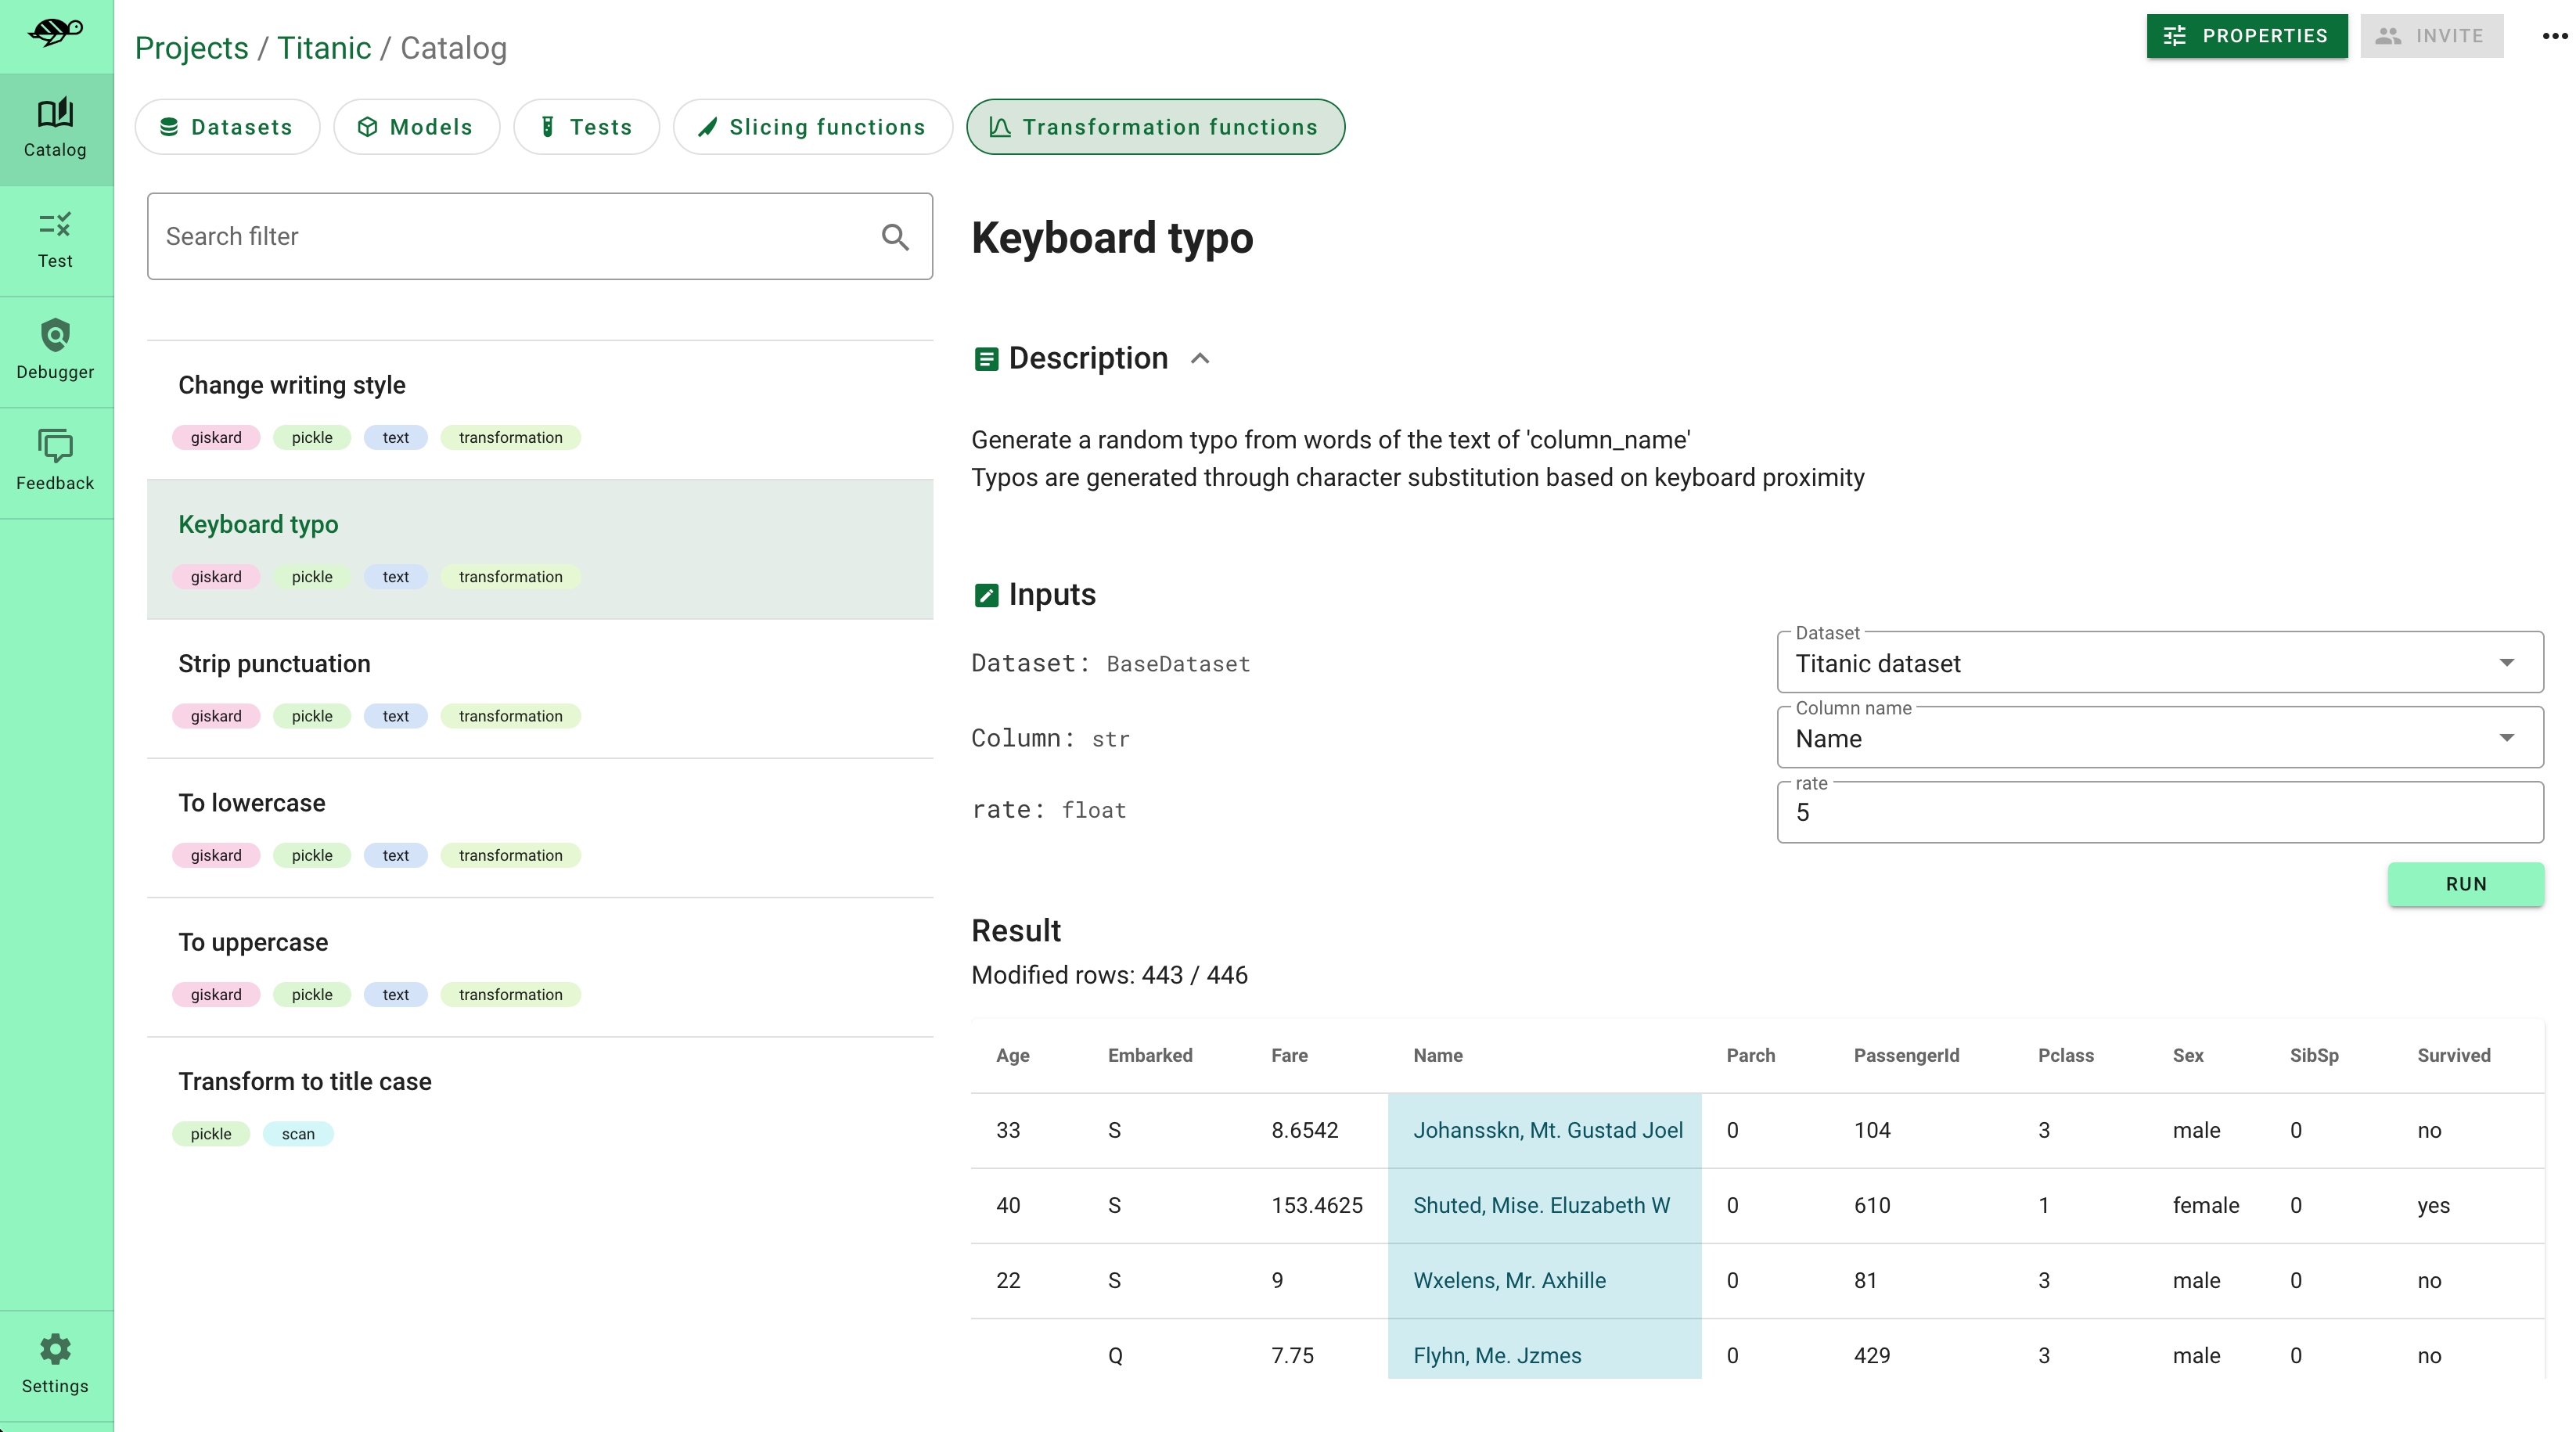This screenshot has height=1432, width=2576.
Task: Go to the Titanic breadcrumb link
Action: coord(323,48)
